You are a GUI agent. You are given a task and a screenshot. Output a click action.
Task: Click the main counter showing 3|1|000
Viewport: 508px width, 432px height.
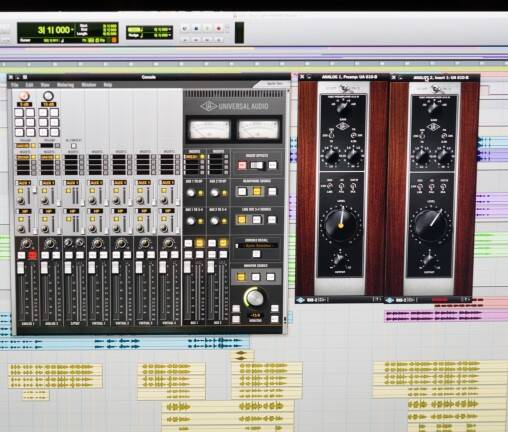53,30
